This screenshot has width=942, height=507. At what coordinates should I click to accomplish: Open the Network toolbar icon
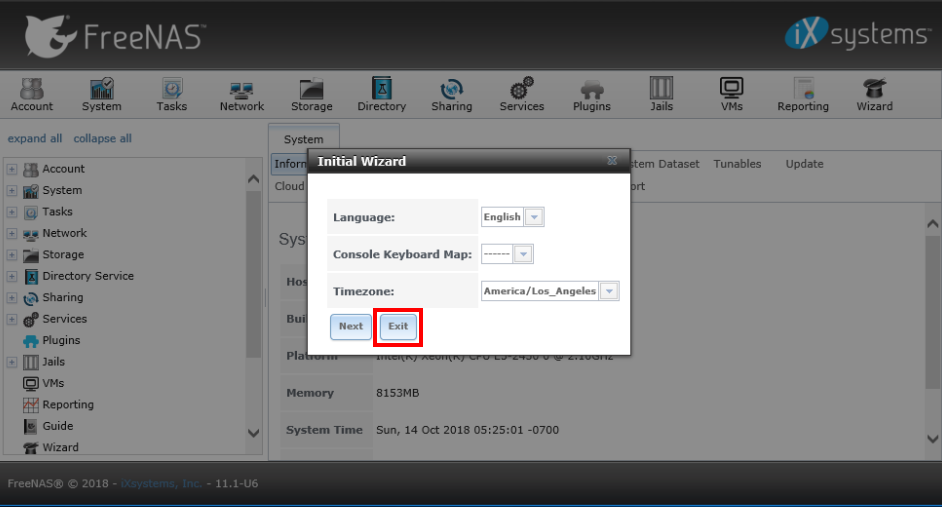pos(242,95)
